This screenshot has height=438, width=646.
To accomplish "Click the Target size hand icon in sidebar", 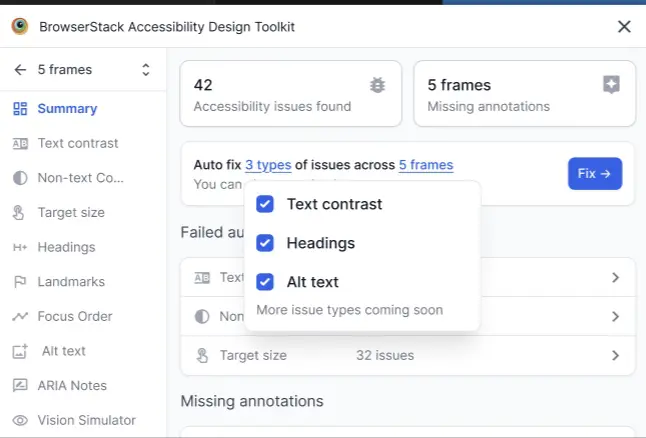I will [19, 213].
